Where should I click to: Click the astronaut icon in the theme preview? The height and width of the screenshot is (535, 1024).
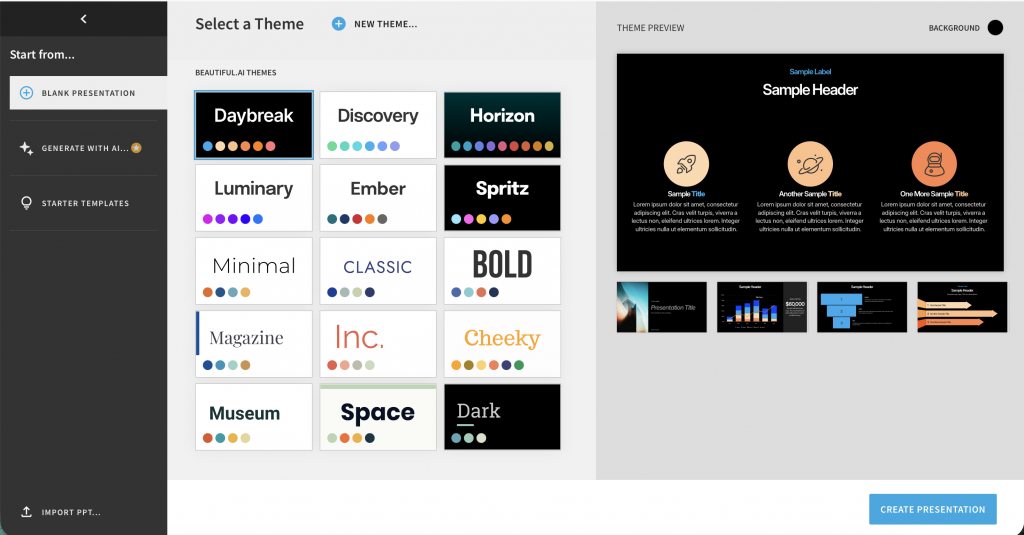934,164
